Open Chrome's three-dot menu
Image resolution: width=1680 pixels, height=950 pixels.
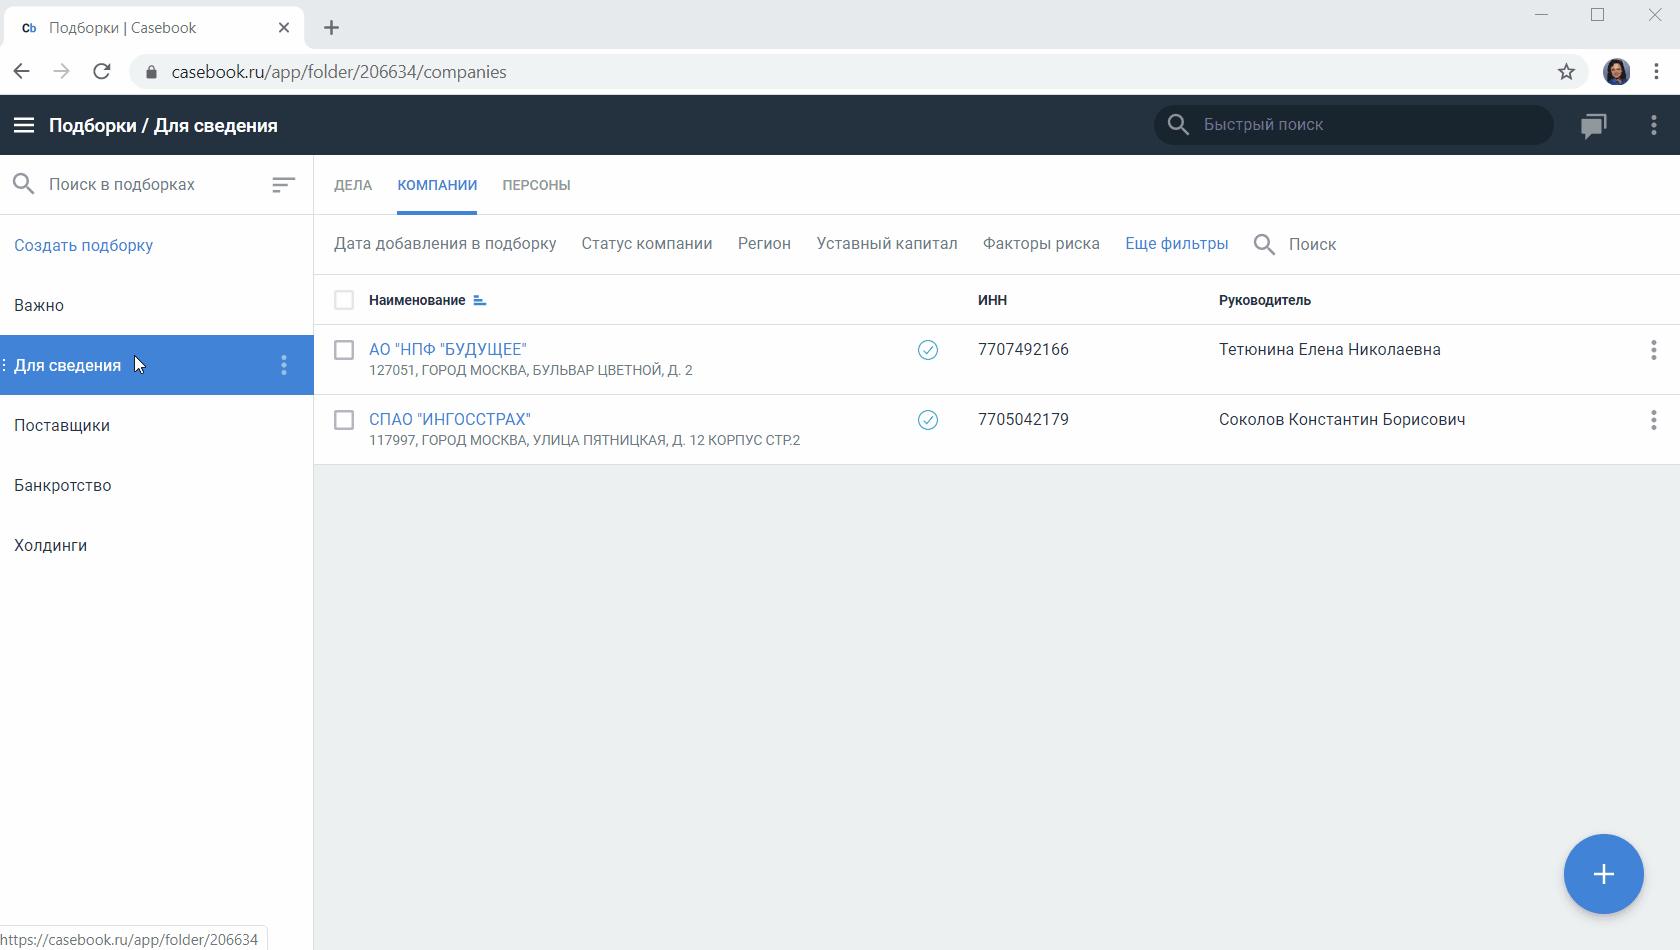coord(1657,71)
